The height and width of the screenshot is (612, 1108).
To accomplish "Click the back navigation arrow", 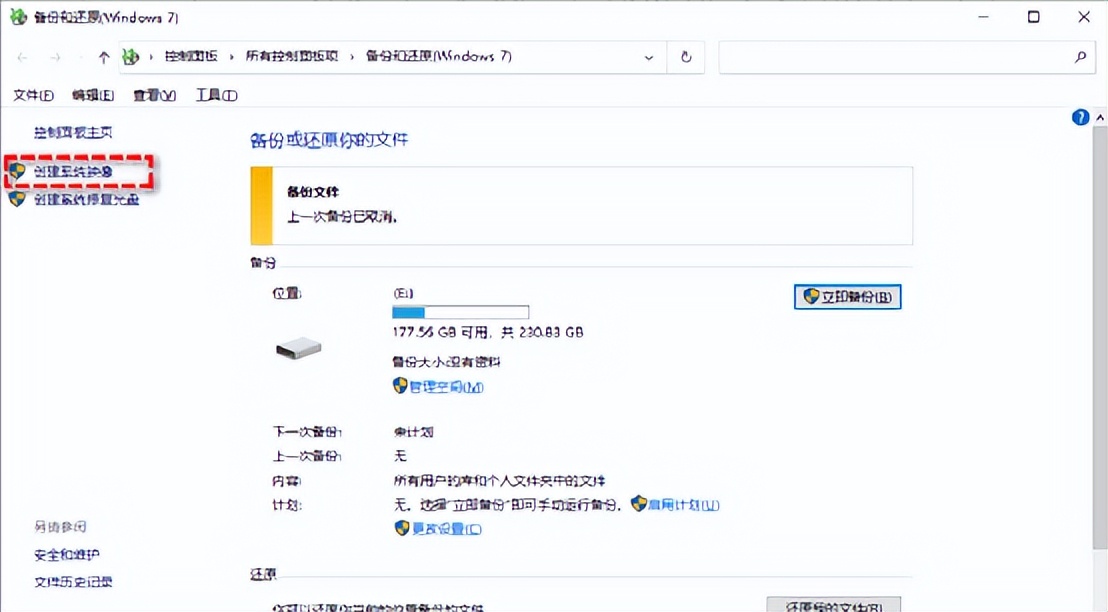I will pyautogui.click(x=22, y=57).
